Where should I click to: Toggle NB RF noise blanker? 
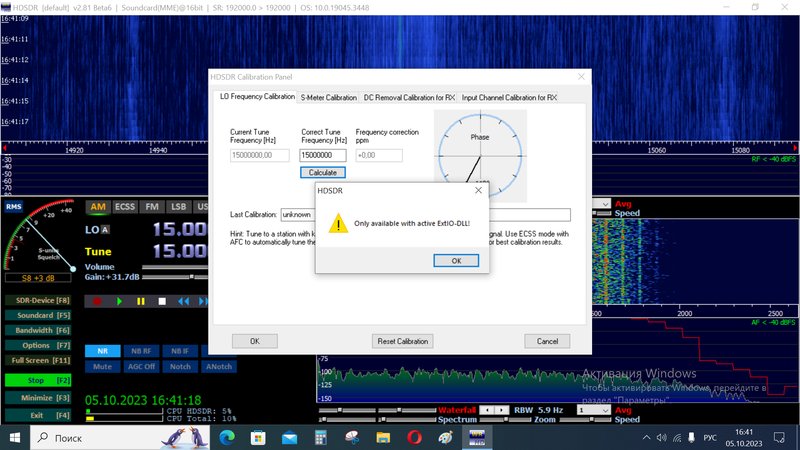[x=141, y=351]
